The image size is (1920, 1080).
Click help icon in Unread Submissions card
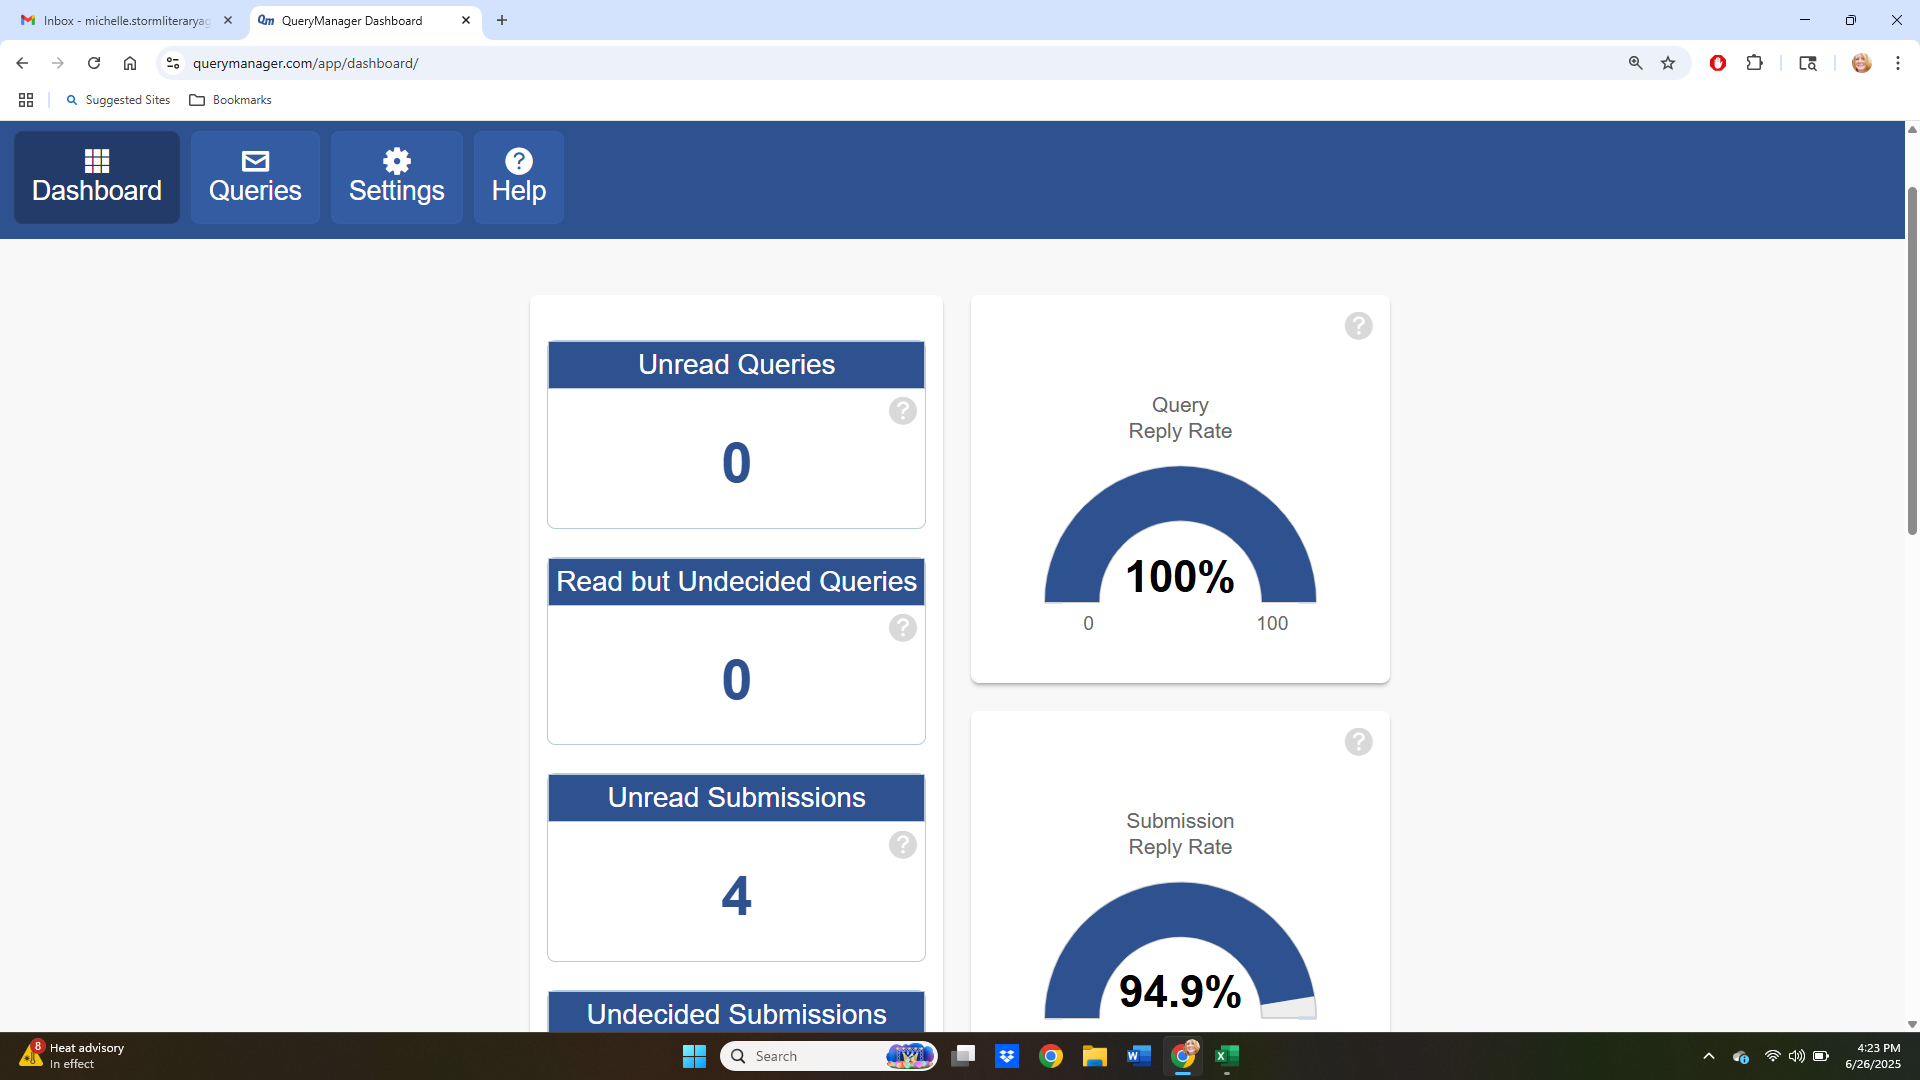click(902, 845)
